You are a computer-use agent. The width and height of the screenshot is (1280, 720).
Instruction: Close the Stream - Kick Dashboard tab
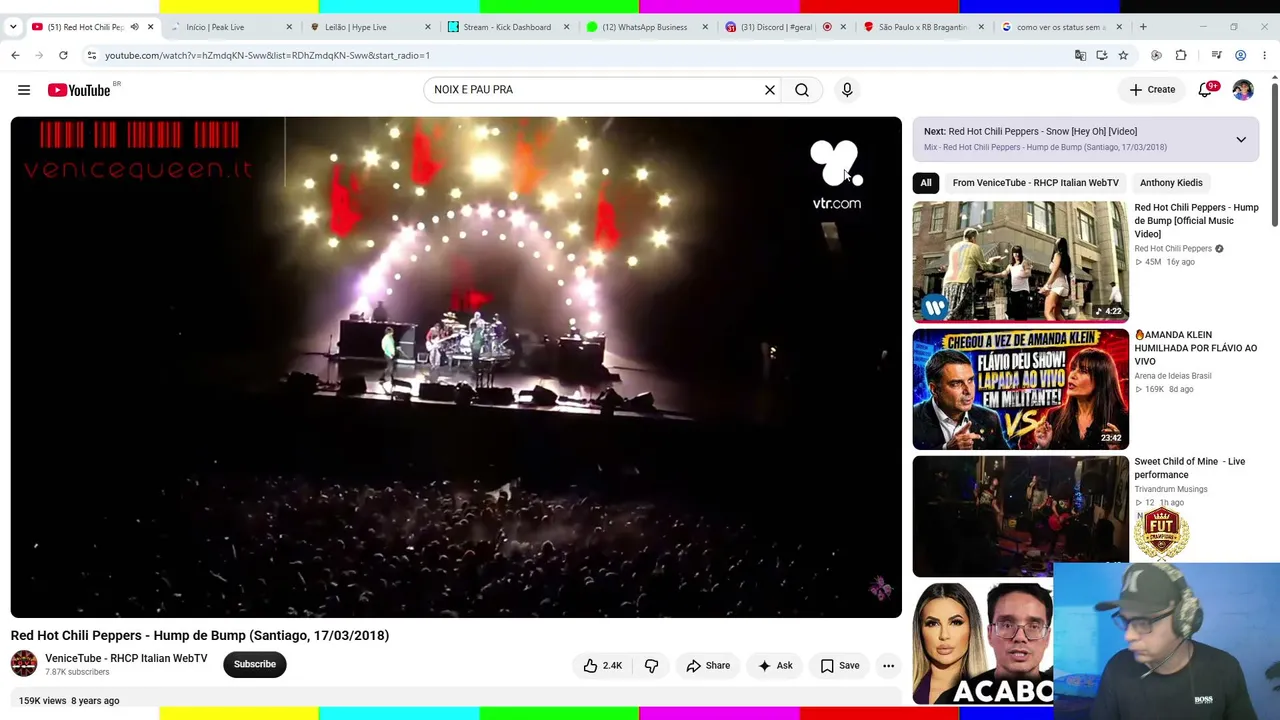[566, 27]
